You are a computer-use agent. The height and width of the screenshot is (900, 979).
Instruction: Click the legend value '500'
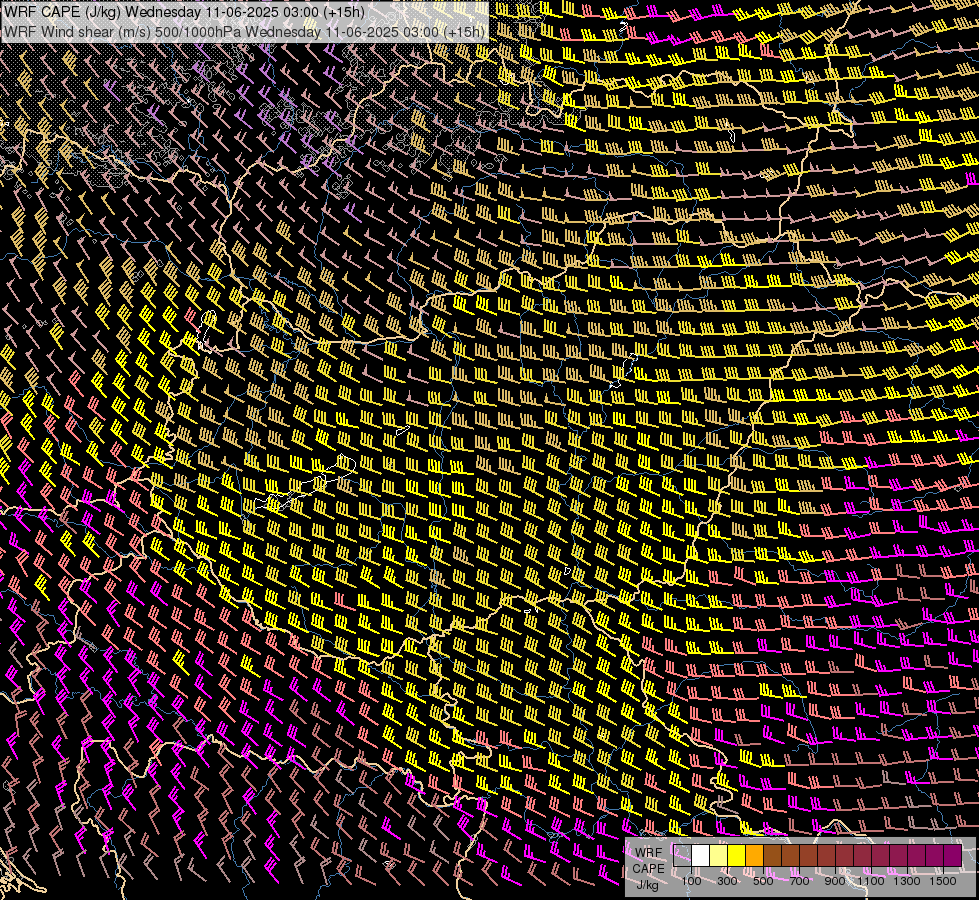coord(763,881)
